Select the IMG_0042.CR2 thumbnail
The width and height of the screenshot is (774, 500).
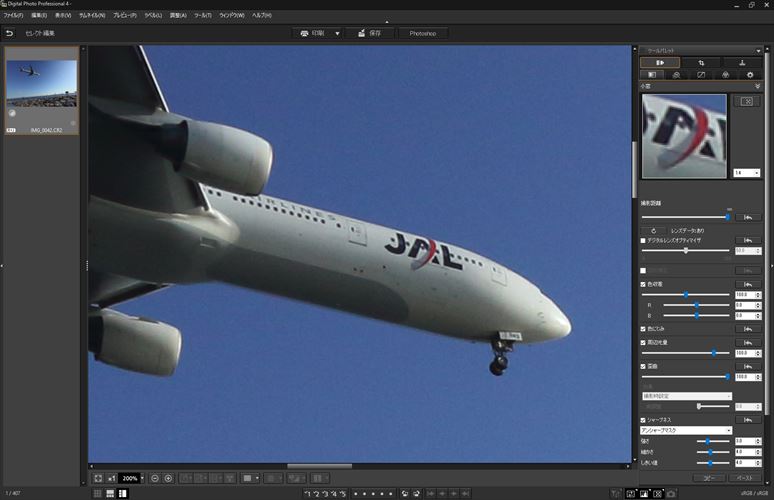click(41, 90)
